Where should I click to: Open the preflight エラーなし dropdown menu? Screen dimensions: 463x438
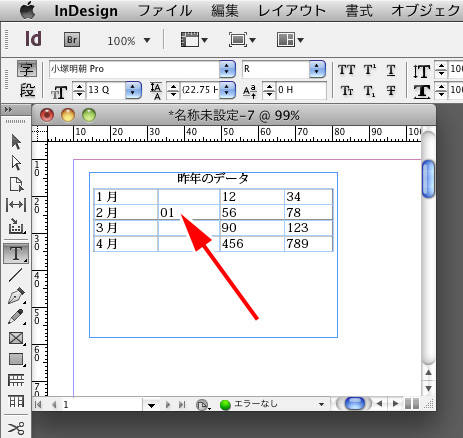coord(321,405)
